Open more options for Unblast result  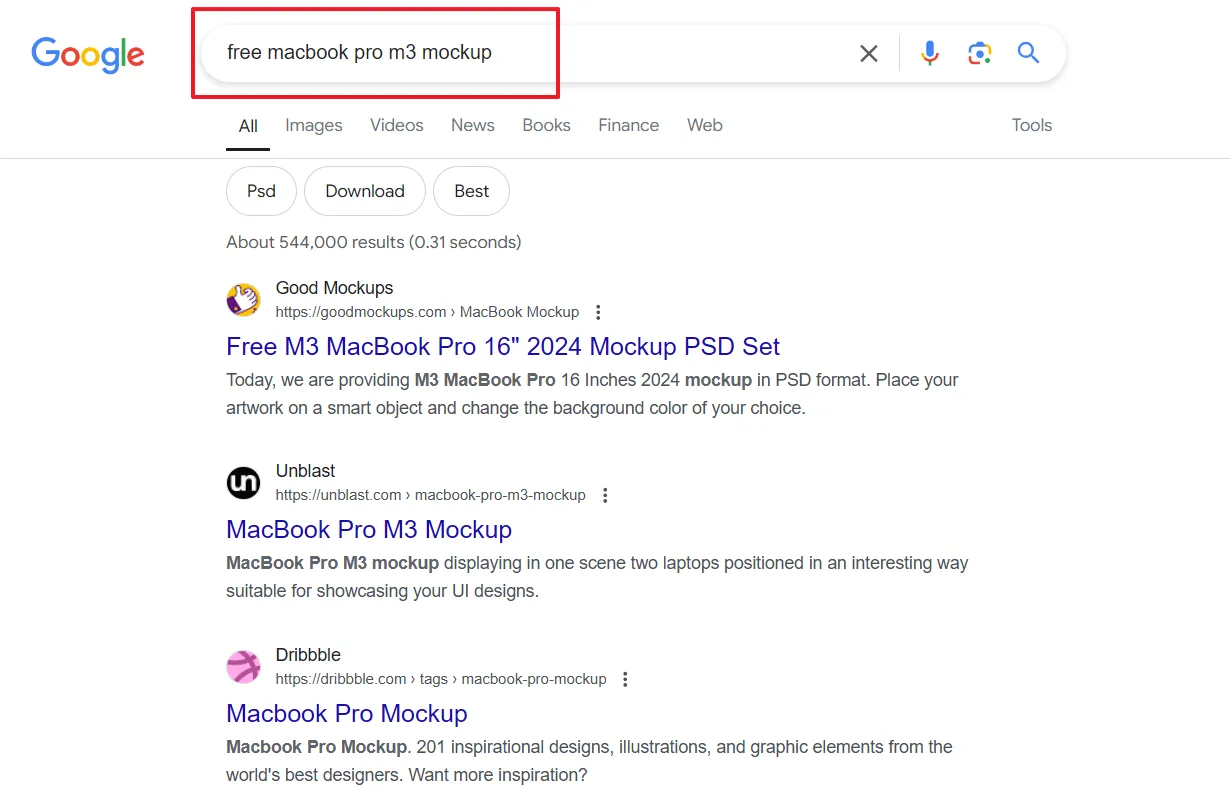605,495
